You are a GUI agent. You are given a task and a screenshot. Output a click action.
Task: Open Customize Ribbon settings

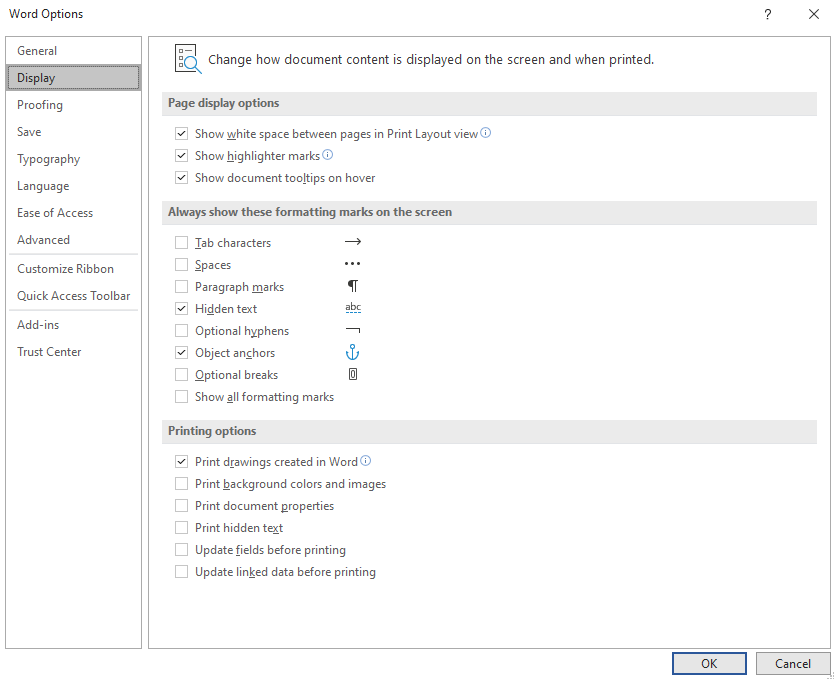point(73,269)
